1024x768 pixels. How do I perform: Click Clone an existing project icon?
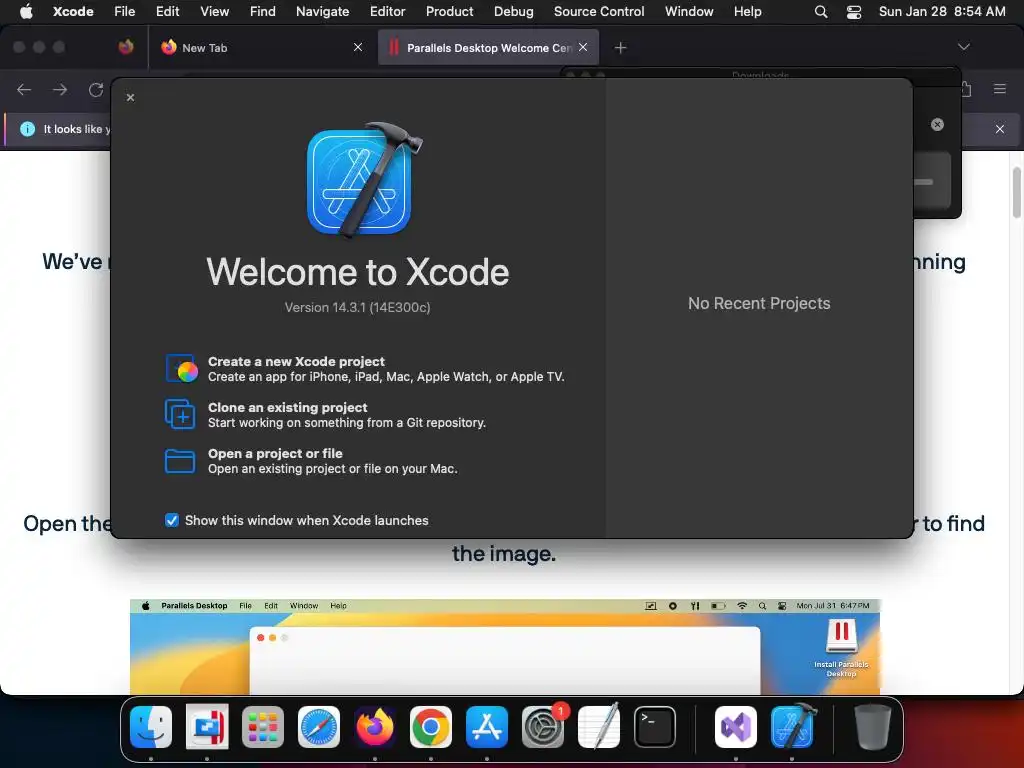(180, 414)
